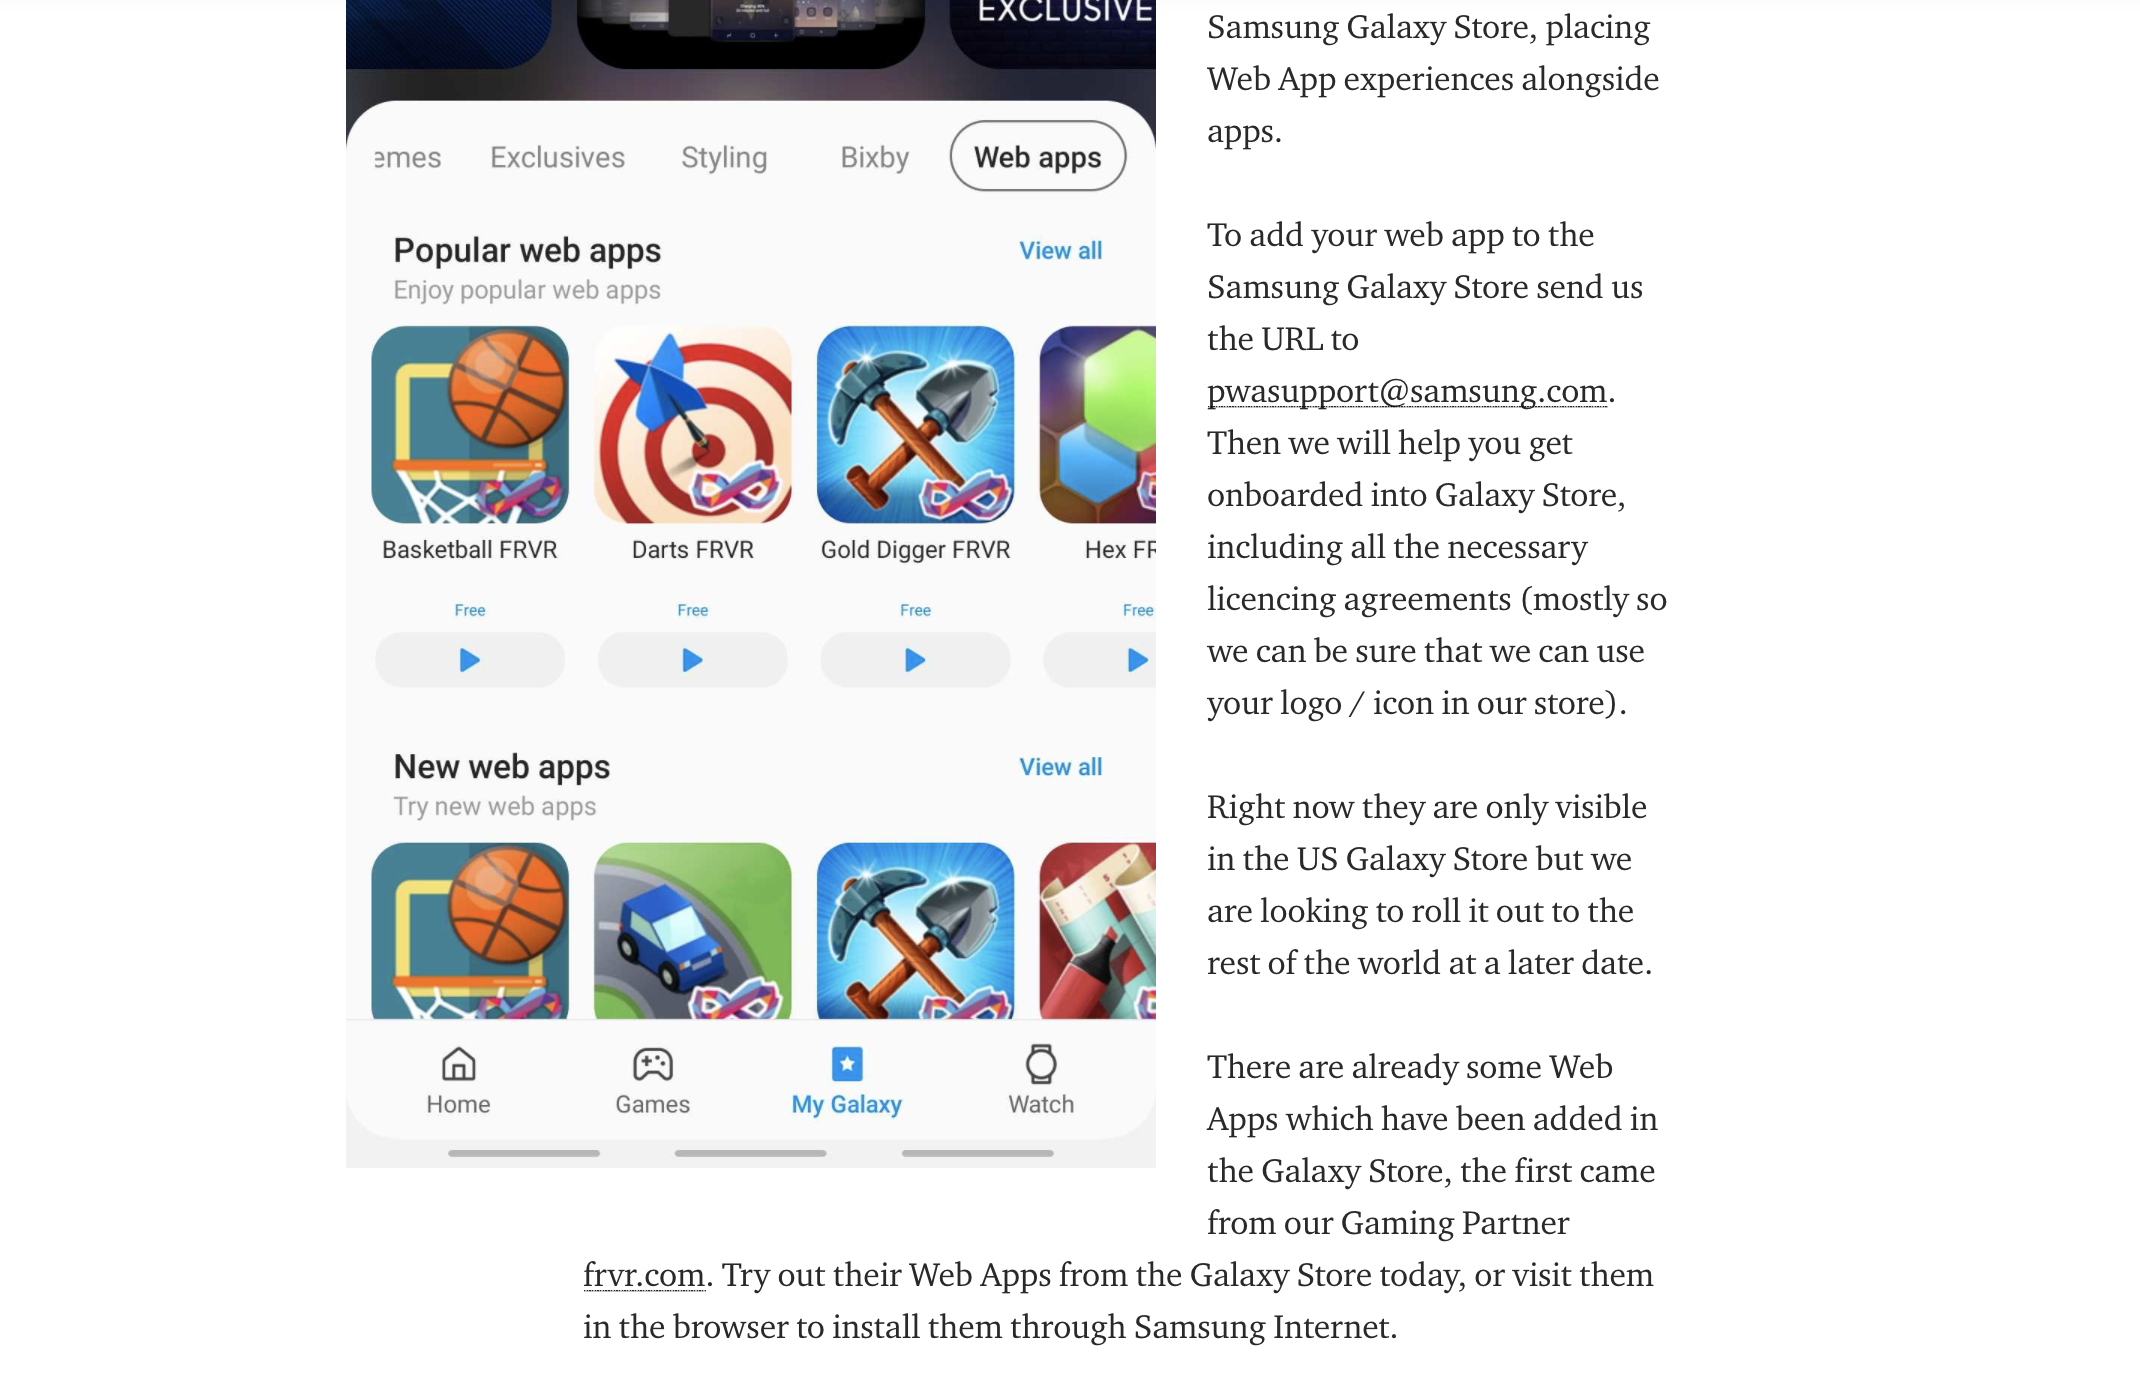Click View all for New web apps
The height and width of the screenshot is (1392, 2140).
coord(1061,766)
